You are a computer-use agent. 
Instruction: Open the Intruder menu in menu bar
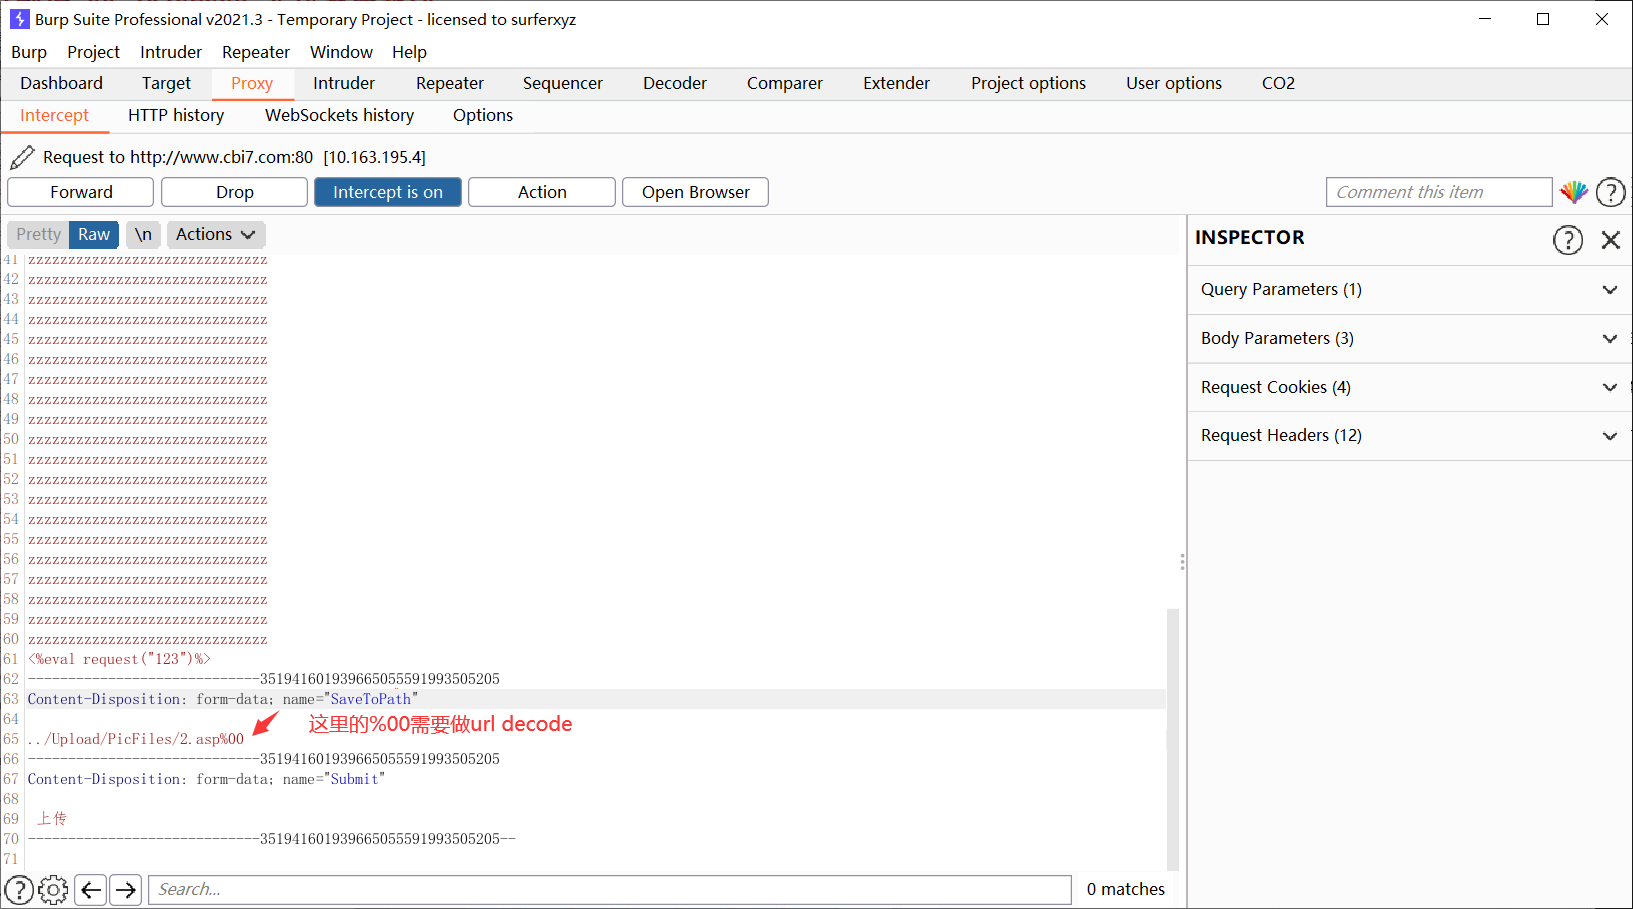click(x=171, y=52)
